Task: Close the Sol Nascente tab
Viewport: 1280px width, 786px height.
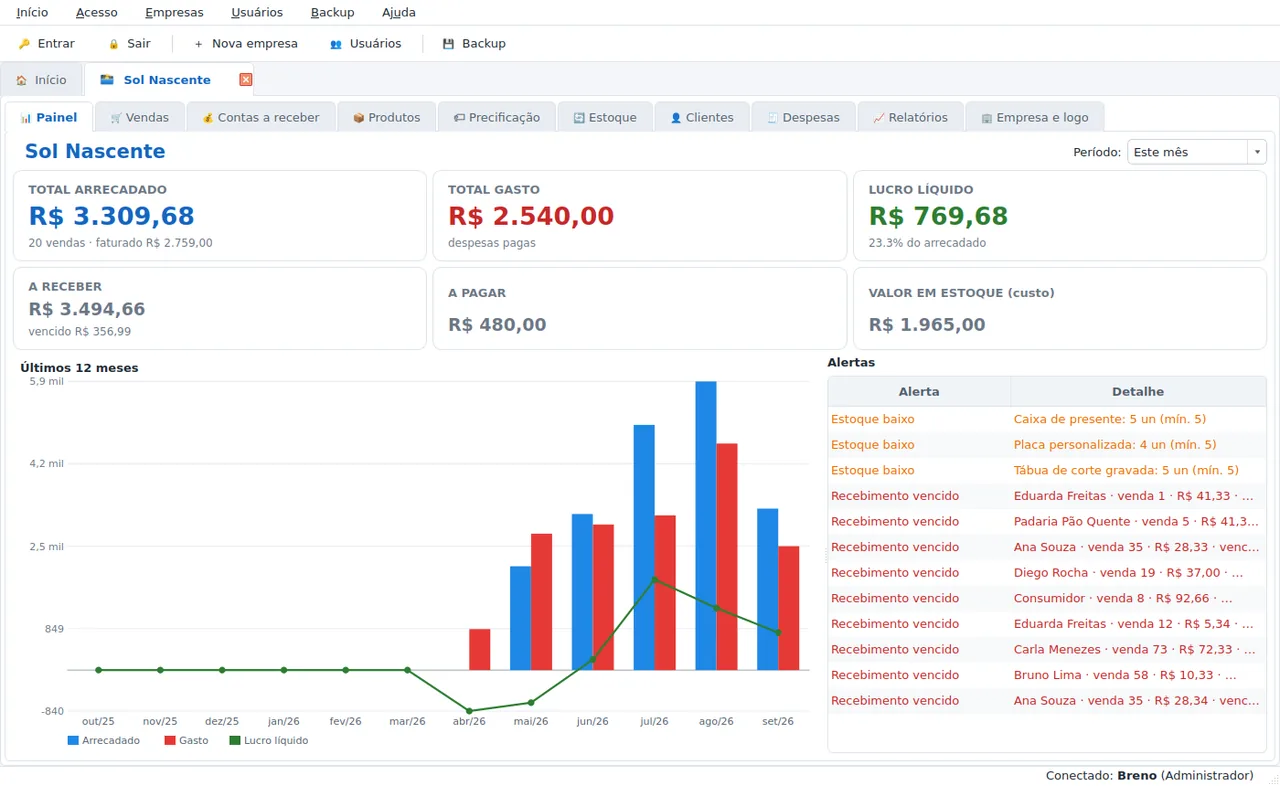Action: (246, 80)
